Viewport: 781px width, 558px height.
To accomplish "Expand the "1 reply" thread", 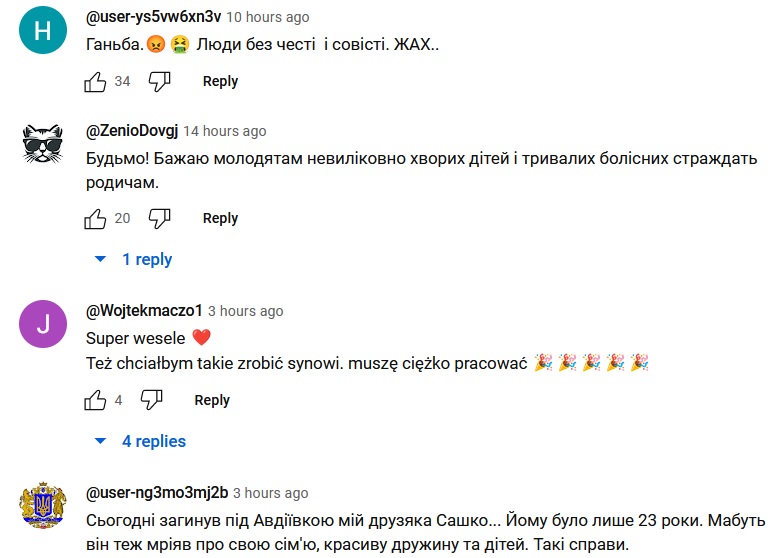I will (x=134, y=260).
